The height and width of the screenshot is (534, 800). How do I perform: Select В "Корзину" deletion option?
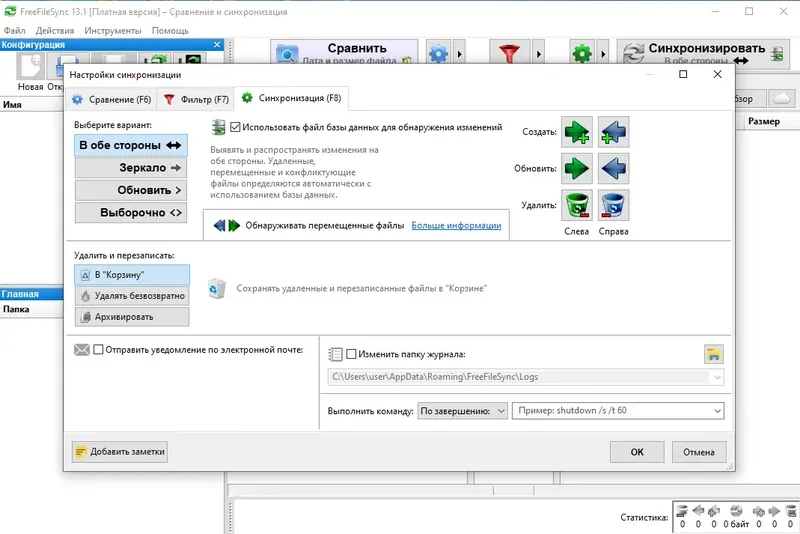coord(132,275)
